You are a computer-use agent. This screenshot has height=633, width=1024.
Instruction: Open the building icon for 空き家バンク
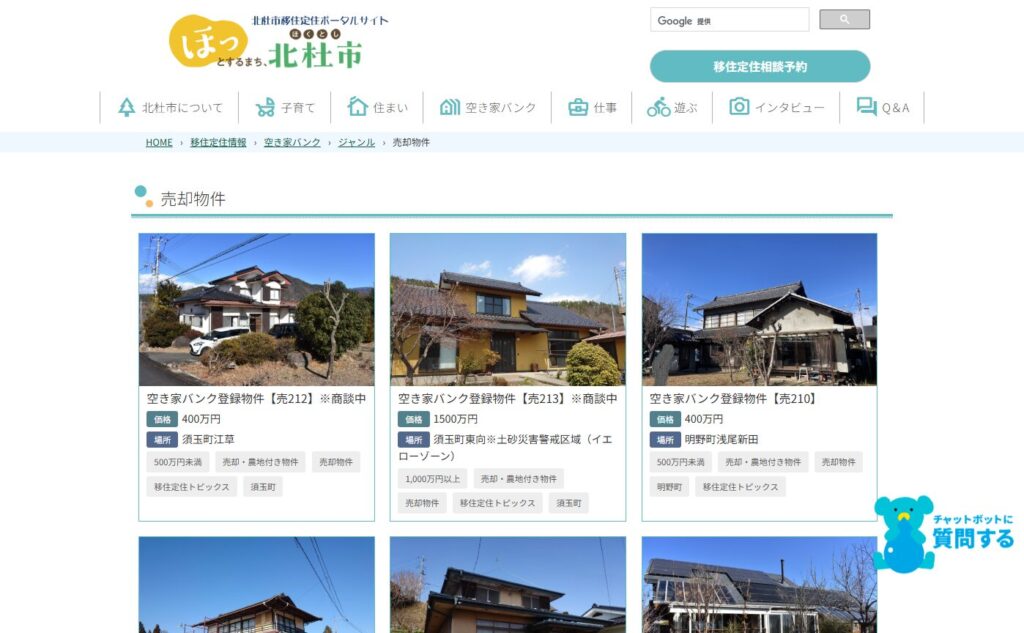(x=450, y=107)
